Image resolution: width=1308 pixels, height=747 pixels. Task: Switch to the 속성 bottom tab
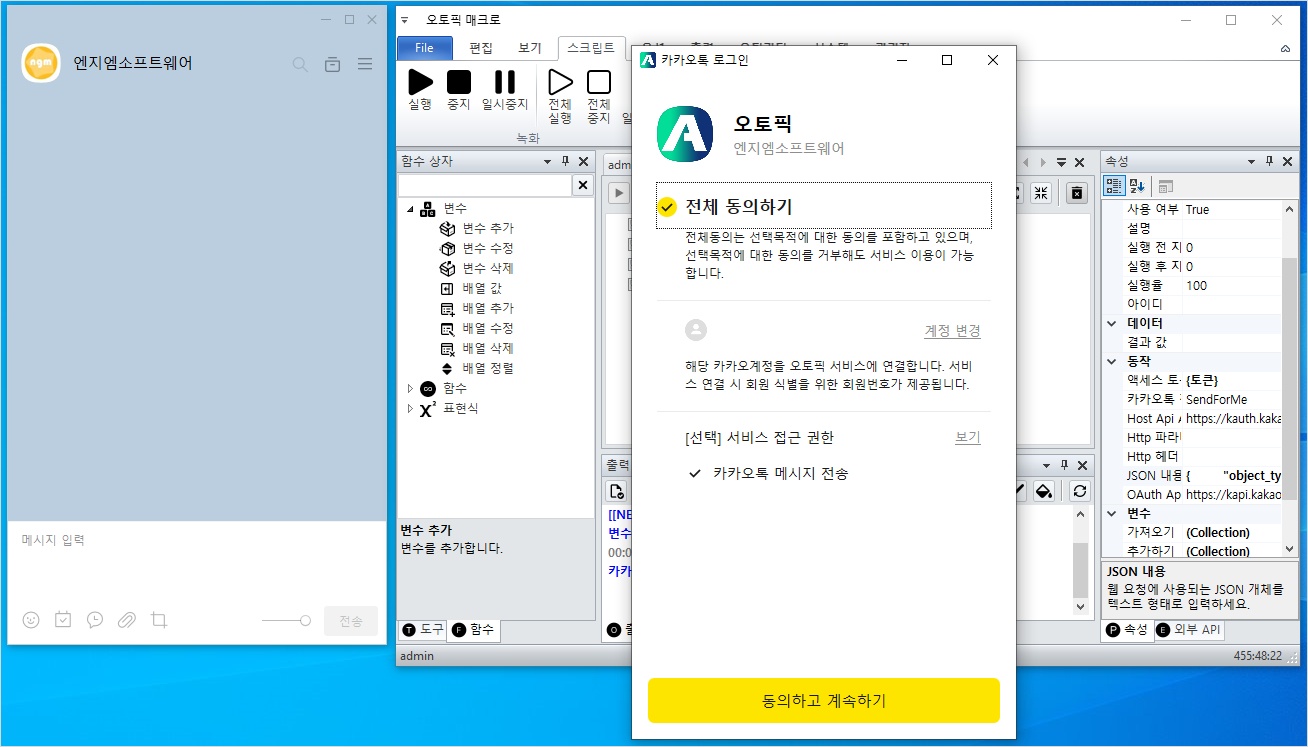pyautogui.click(x=1127, y=630)
